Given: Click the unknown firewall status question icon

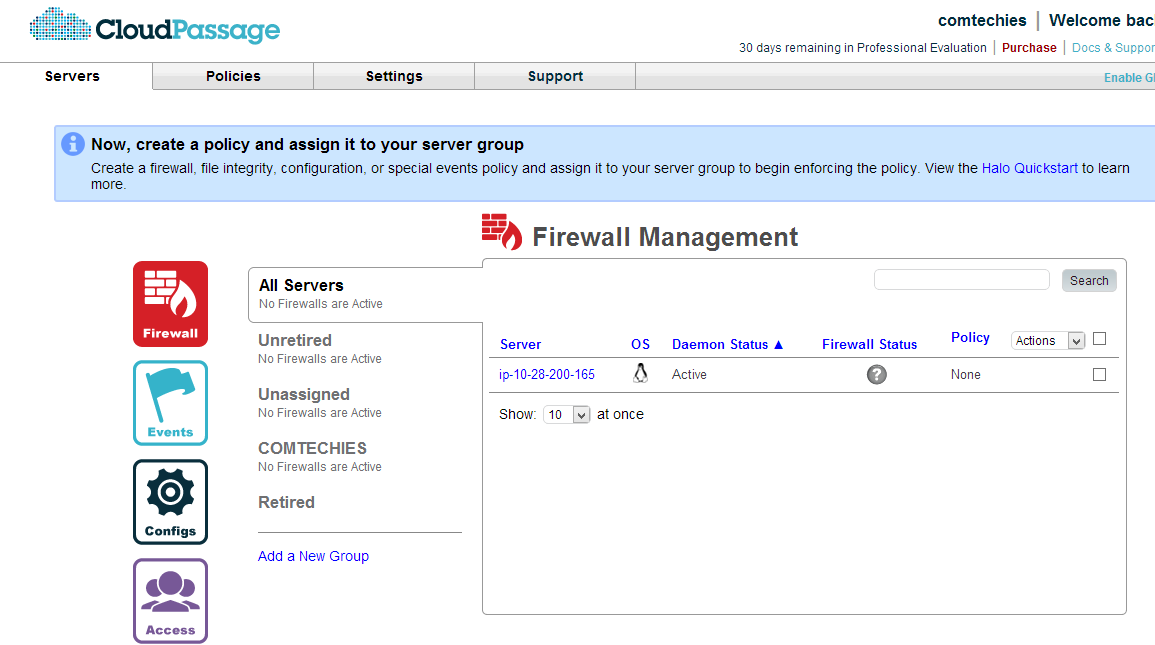Looking at the screenshot, I should 876,374.
